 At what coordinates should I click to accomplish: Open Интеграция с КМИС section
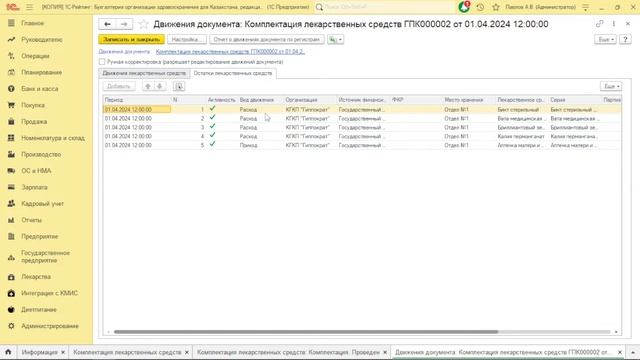click(x=49, y=293)
